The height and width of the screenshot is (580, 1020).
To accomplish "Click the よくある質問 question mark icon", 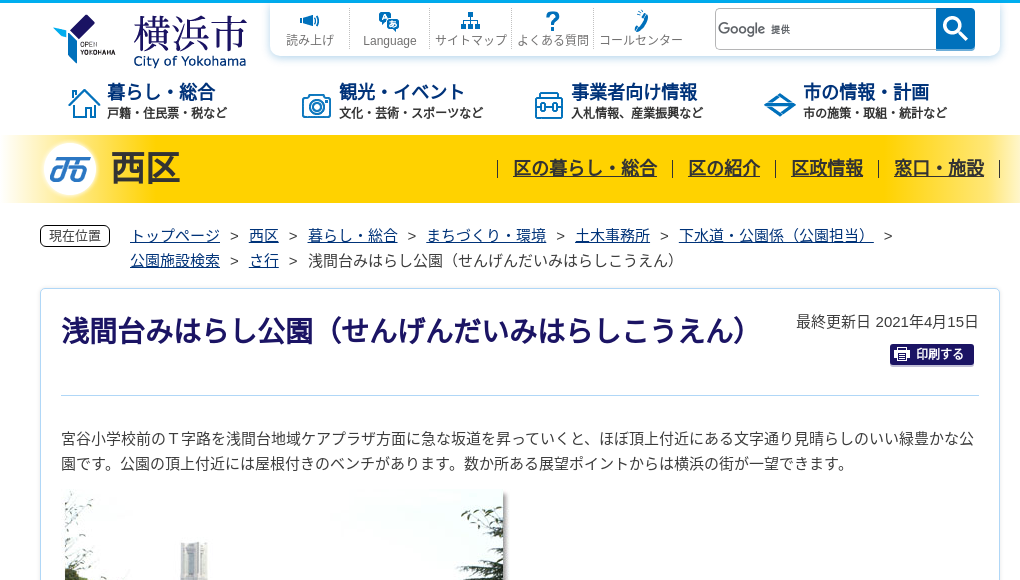I will tap(552, 21).
